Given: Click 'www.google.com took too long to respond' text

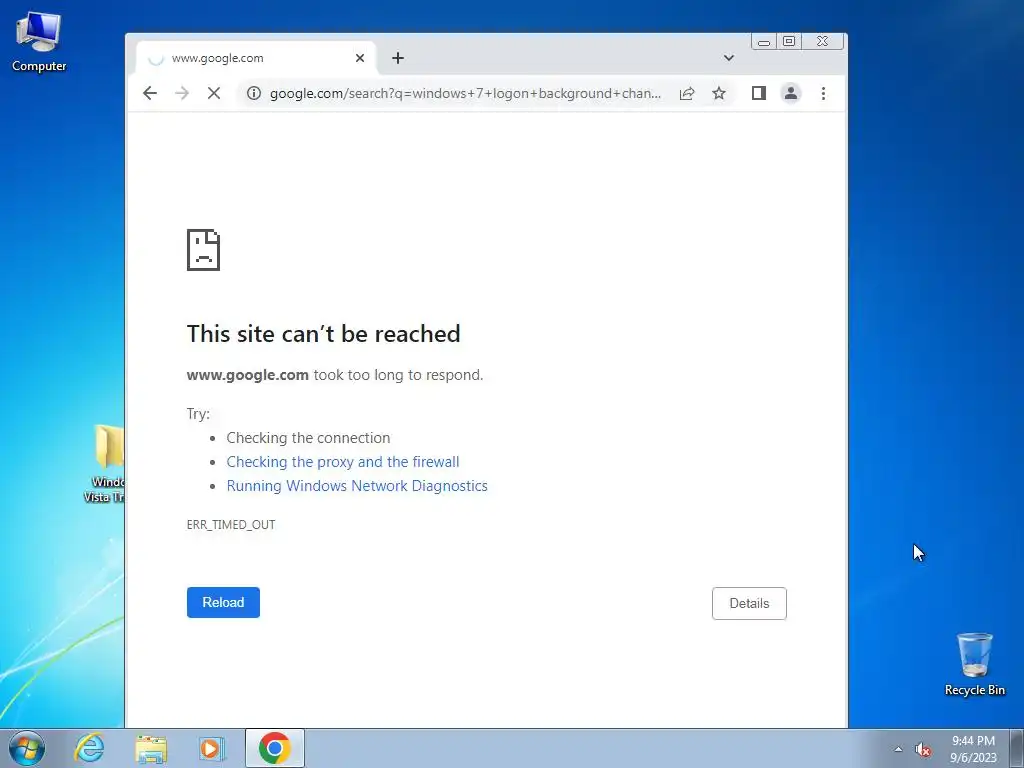Looking at the screenshot, I should [335, 375].
